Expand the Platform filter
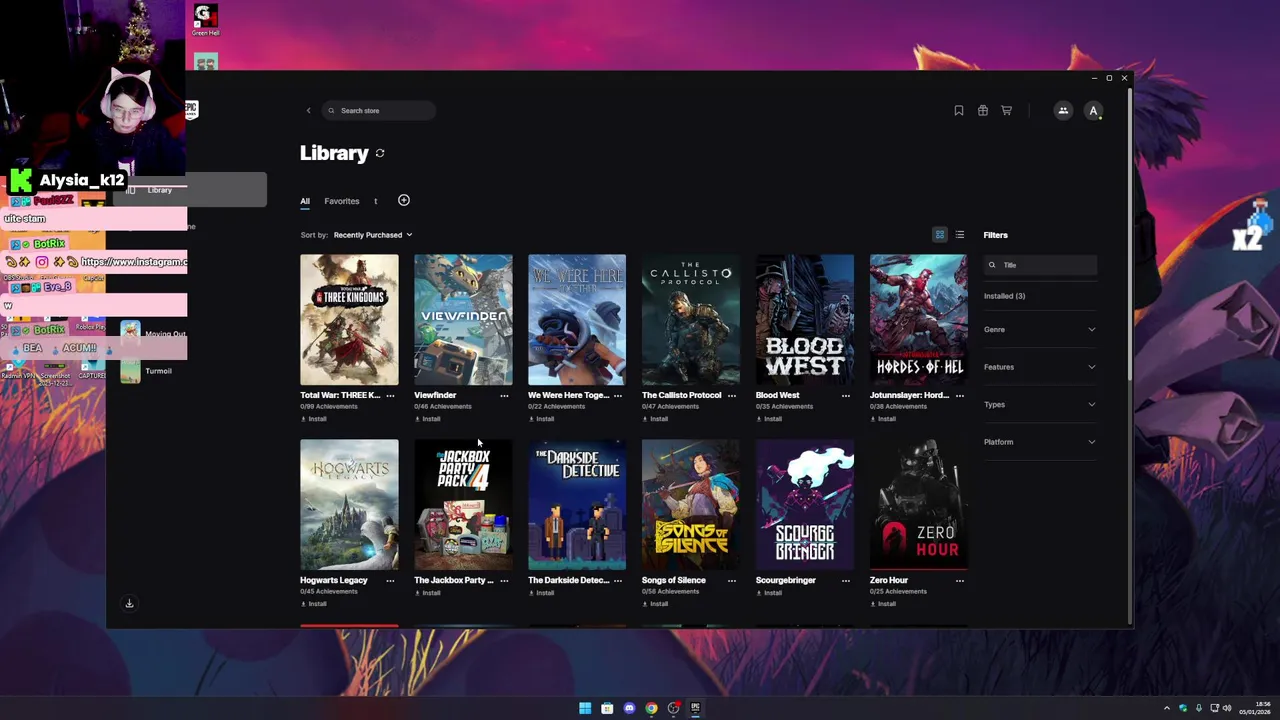Viewport: 1280px width, 720px height. [x=1040, y=442]
